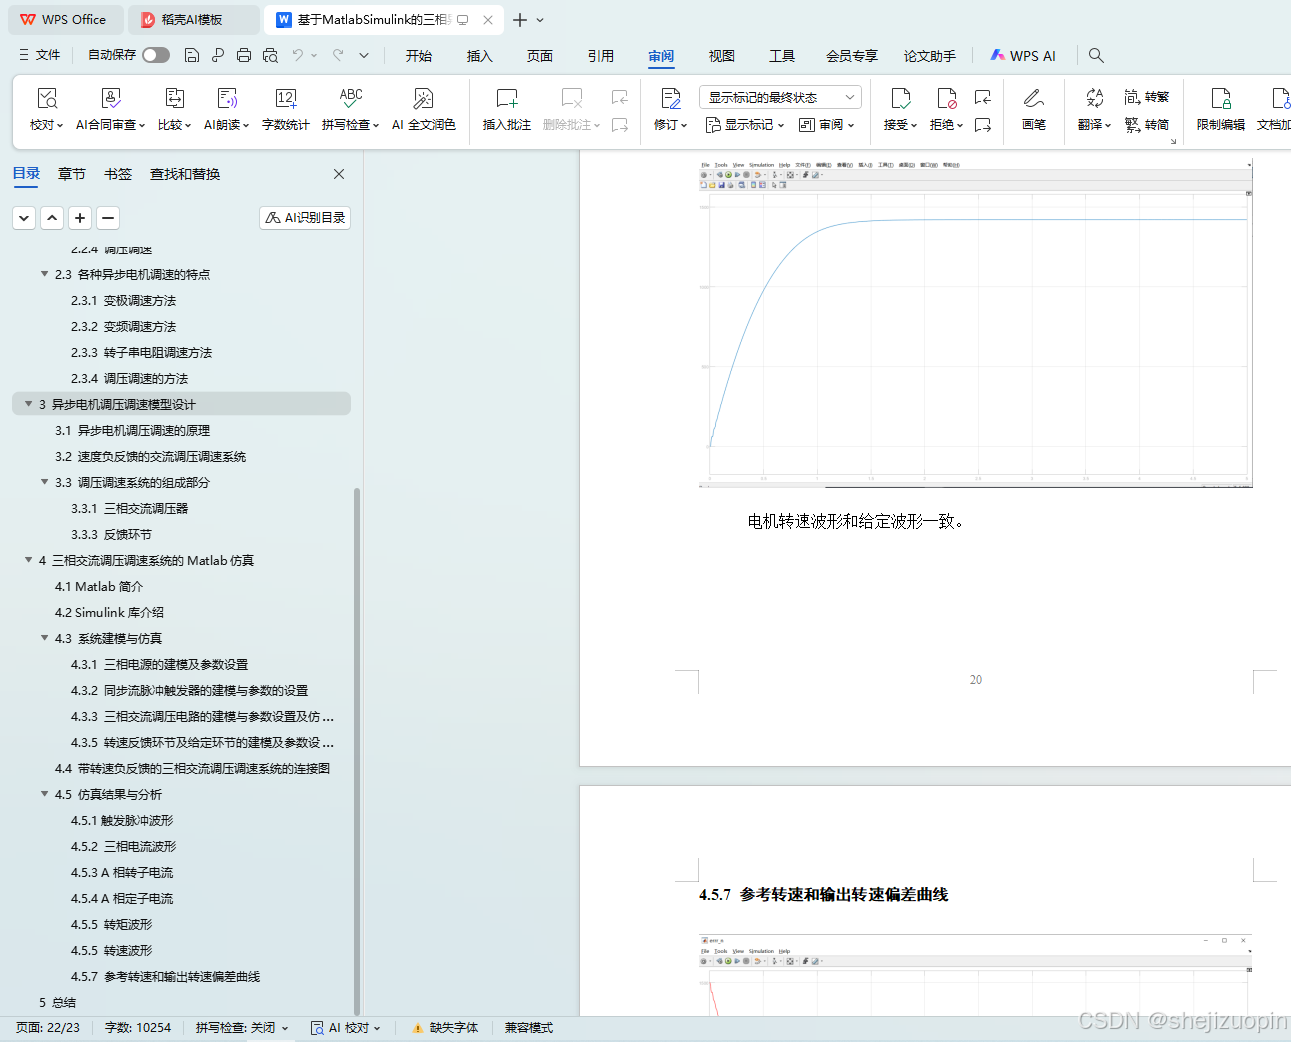The image size is (1291, 1042).
Task: Collapse section 4.3 系统建模与仿真
Action: pos(44,638)
